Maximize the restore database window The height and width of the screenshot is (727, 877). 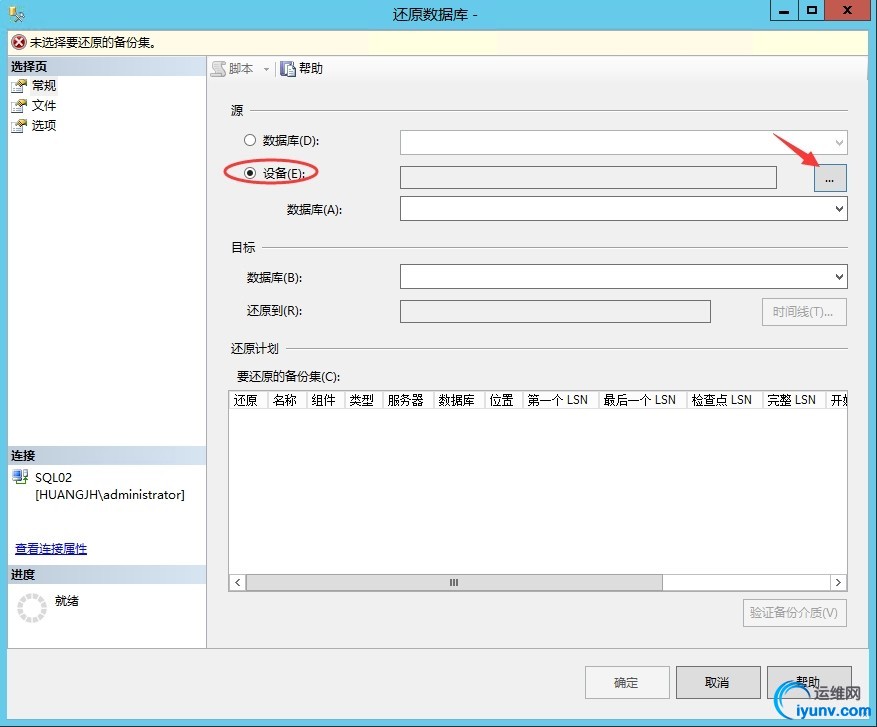(x=812, y=11)
